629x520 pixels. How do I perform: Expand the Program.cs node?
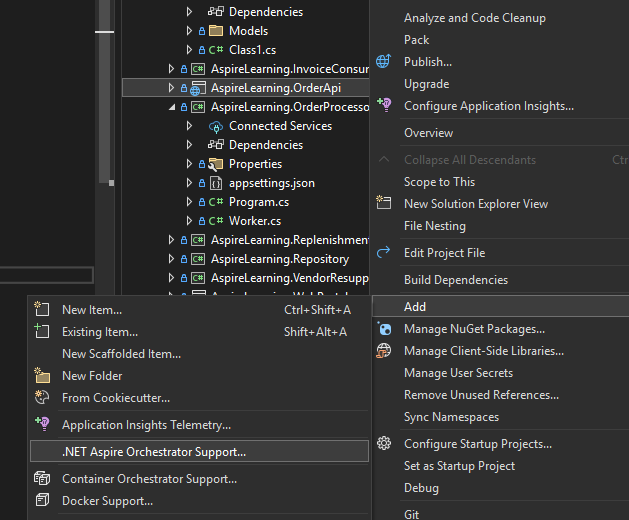tap(189, 202)
